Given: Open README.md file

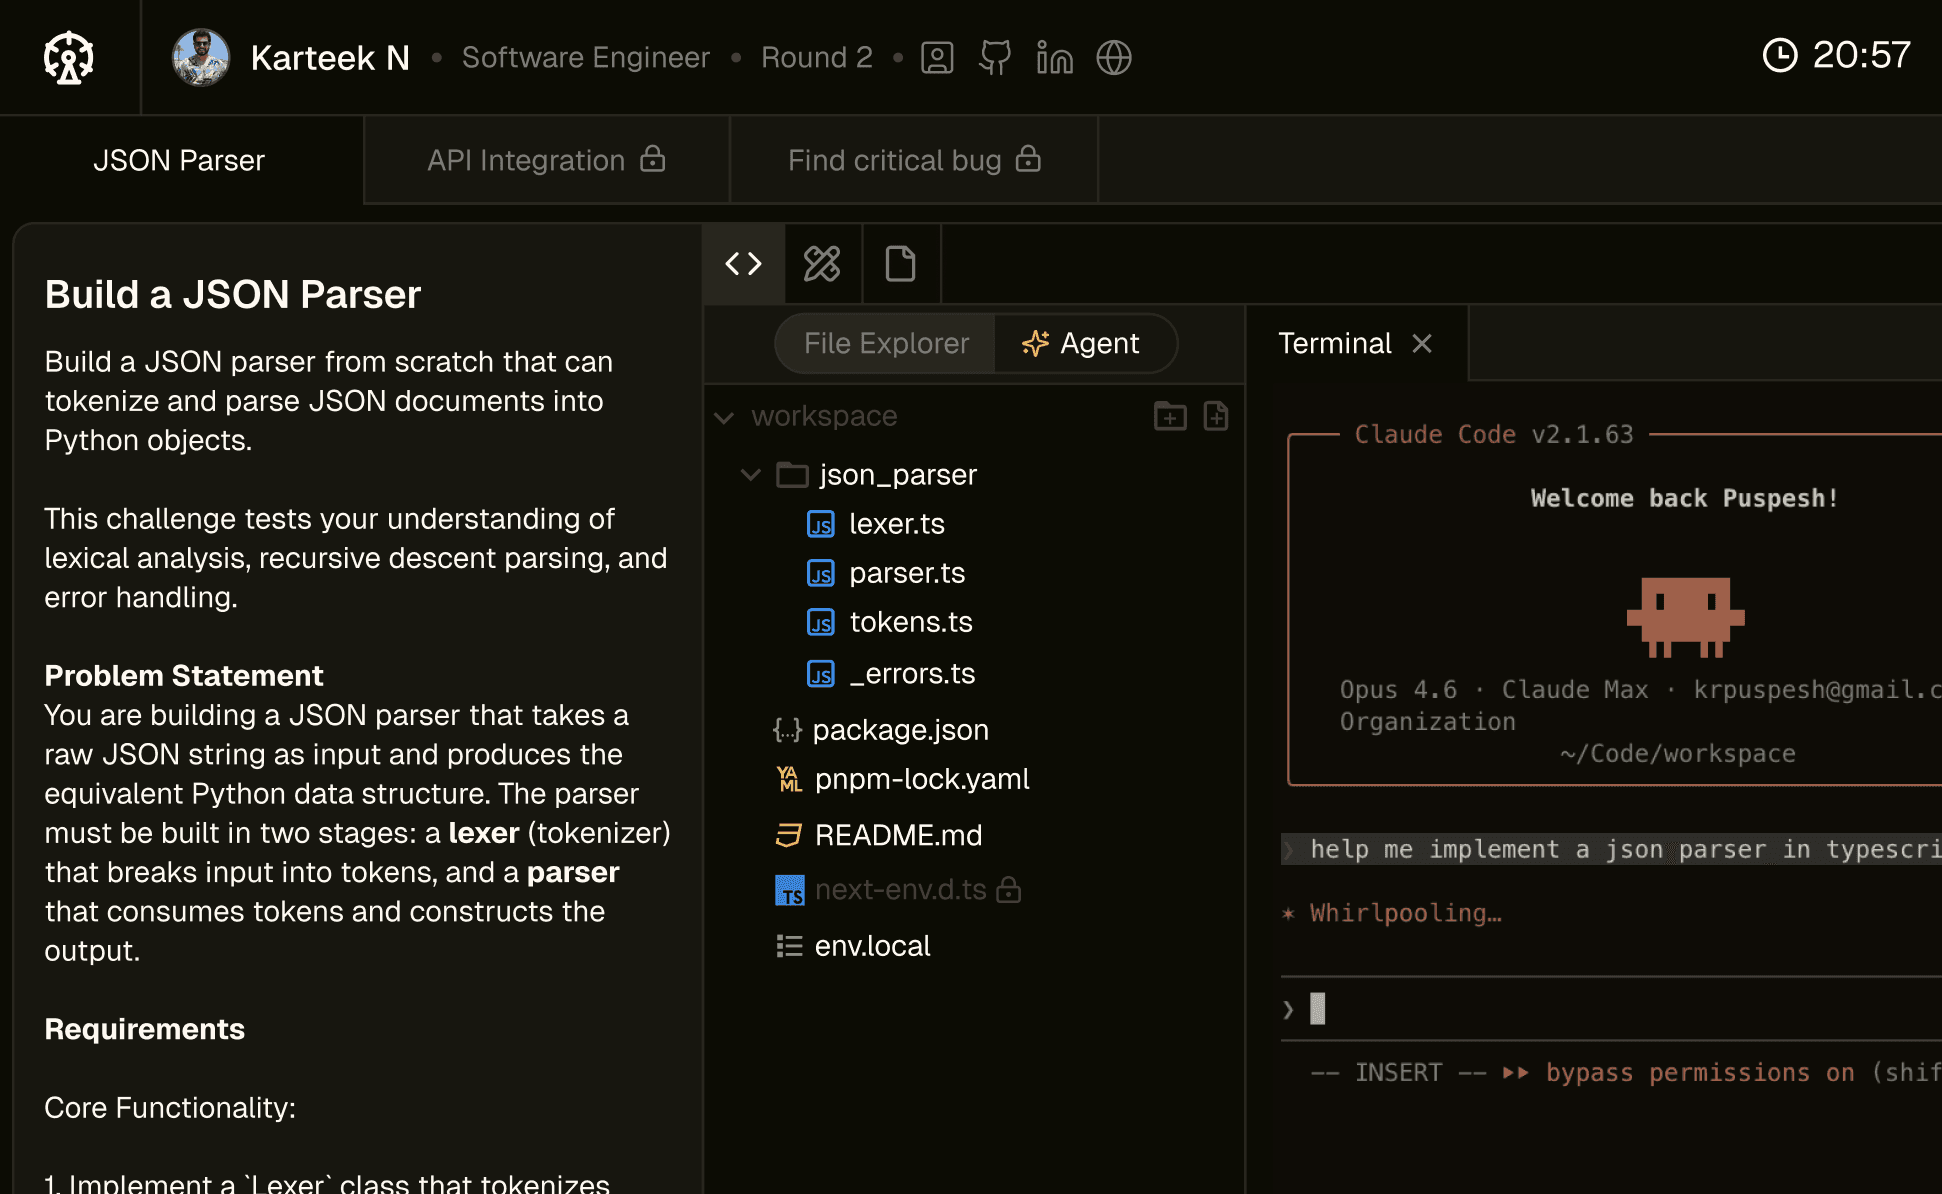Looking at the screenshot, I should (x=897, y=835).
